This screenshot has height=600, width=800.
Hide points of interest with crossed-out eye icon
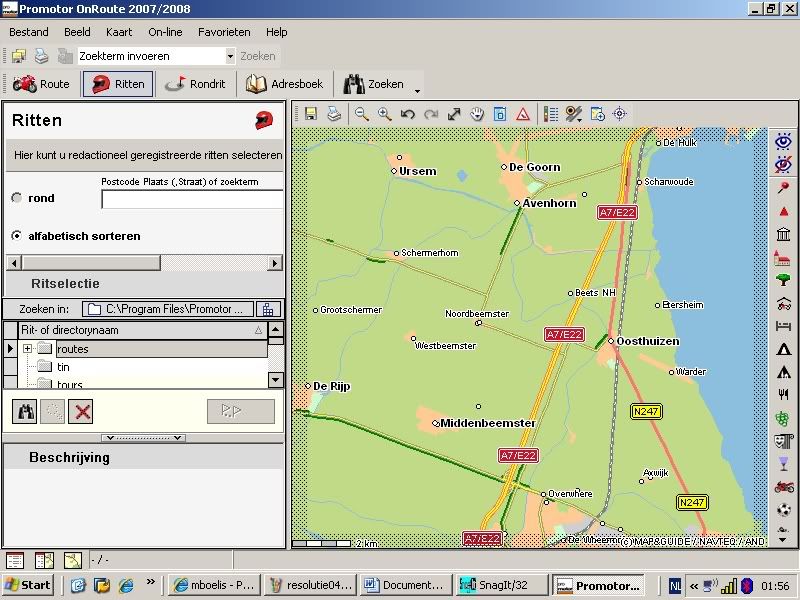(x=784, y=164)
